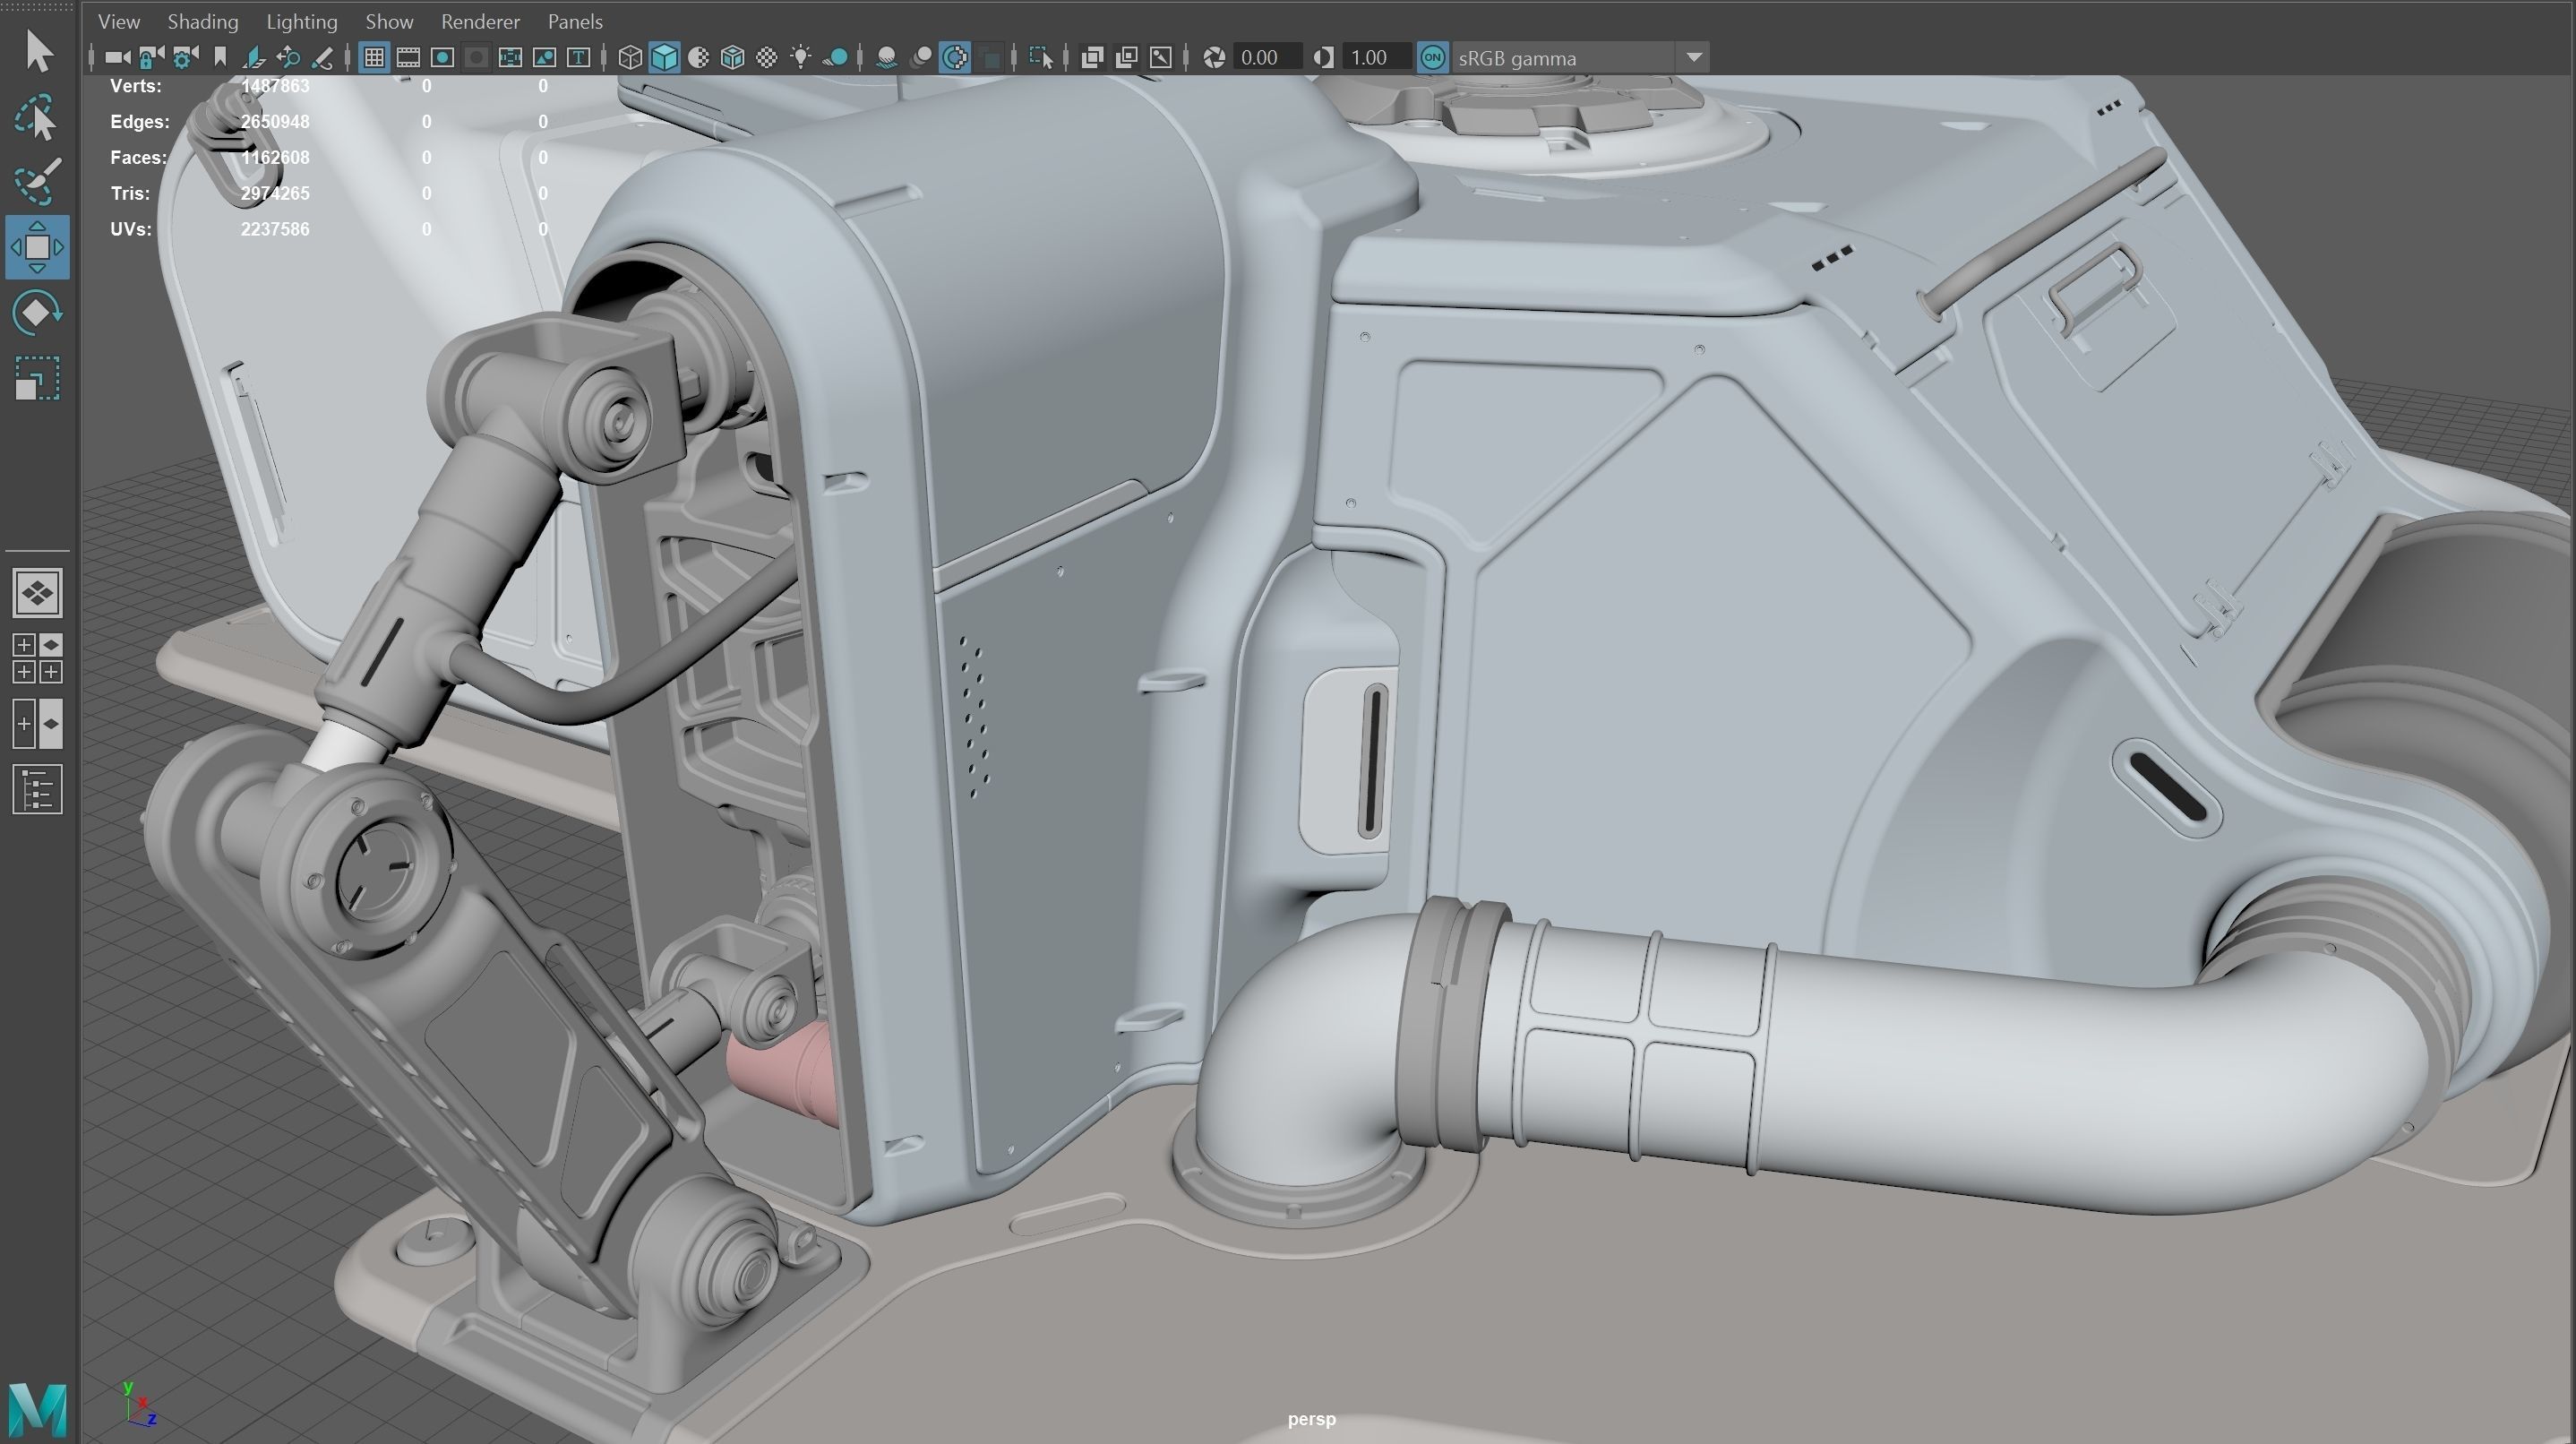
Task: Switch to single perspective view layout
Action: point(38,593)
